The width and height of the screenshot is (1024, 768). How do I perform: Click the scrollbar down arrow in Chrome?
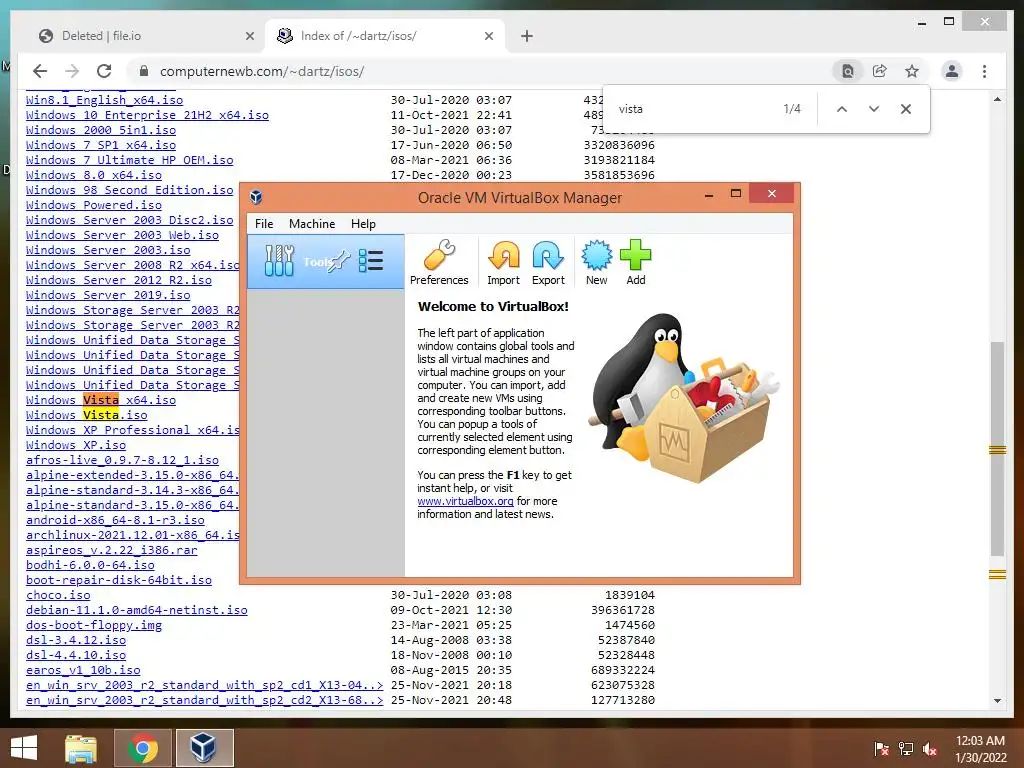pyautogui.click(x=997, y=701)
